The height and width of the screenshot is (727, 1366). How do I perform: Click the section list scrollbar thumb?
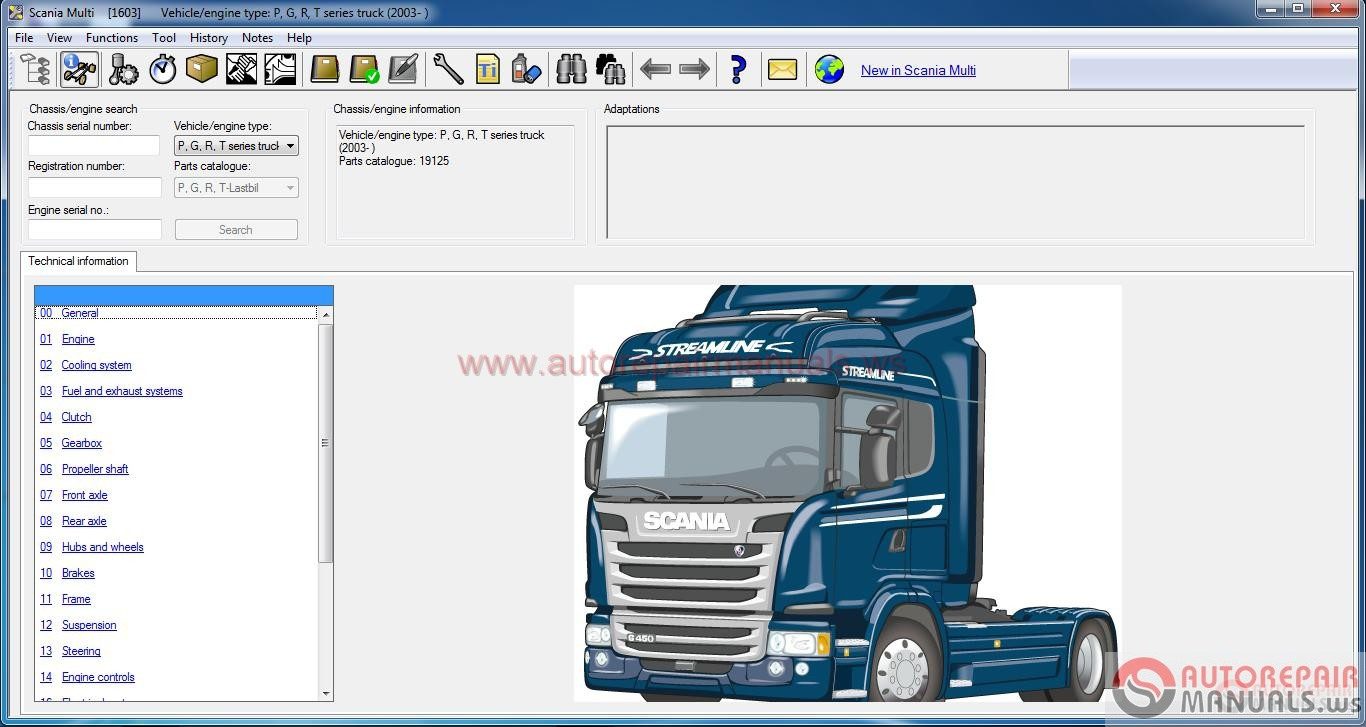(x=326, y=442)
